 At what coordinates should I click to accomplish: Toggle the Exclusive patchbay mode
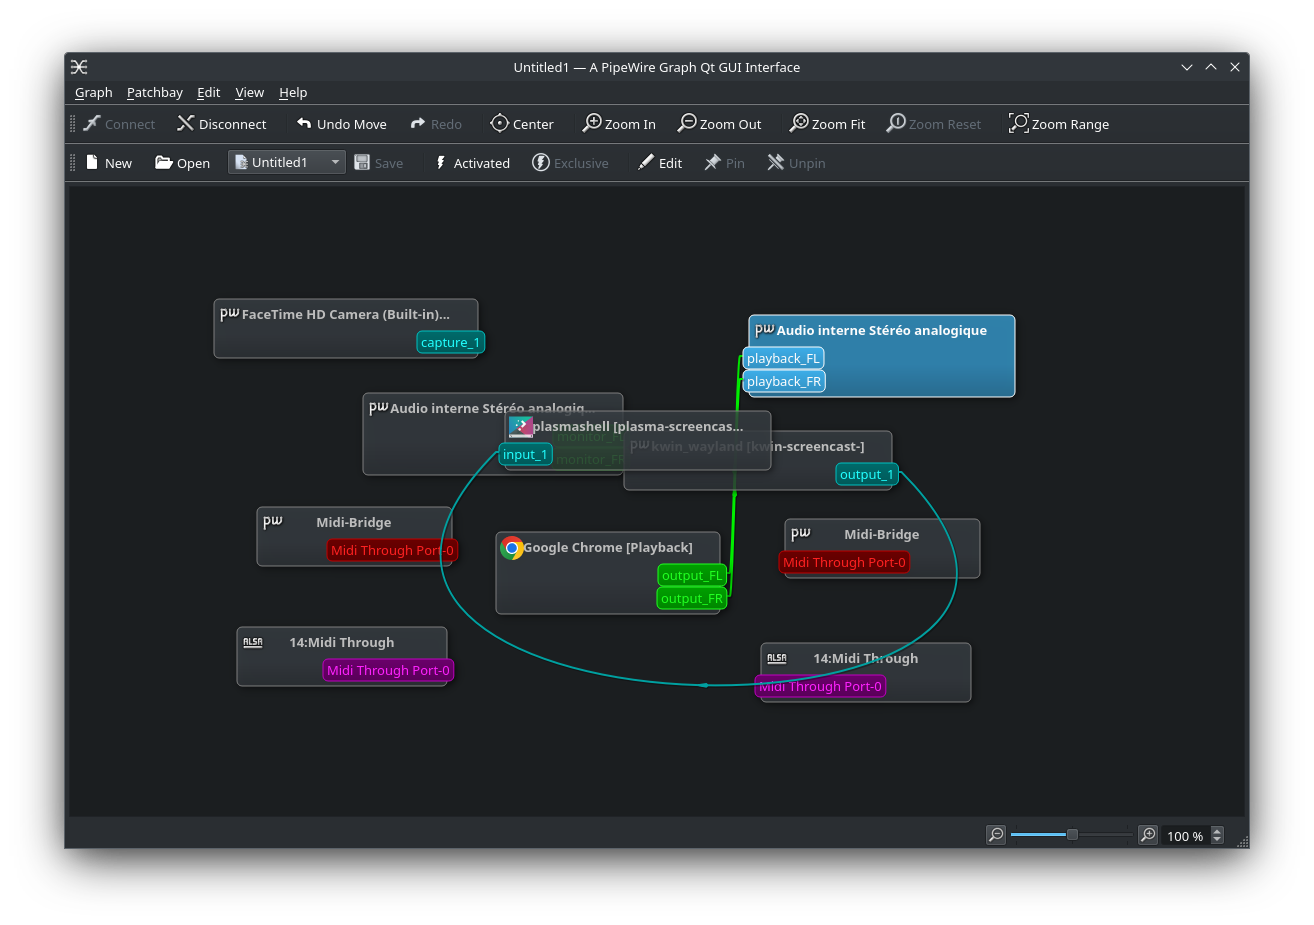pos(570,163)
